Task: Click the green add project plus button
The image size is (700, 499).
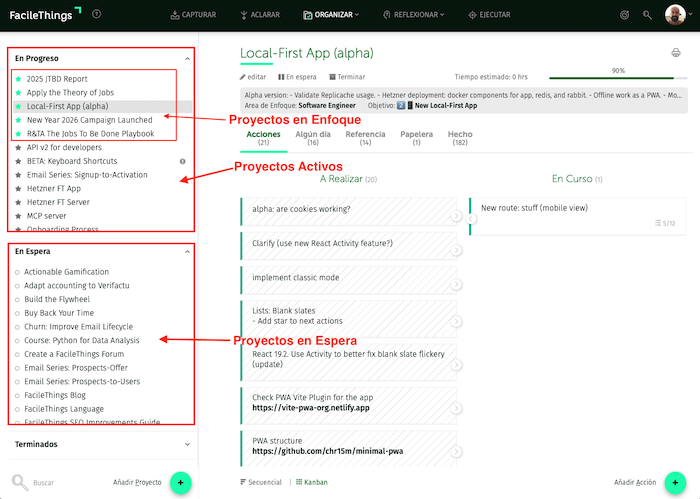Action: pos(180,482)
